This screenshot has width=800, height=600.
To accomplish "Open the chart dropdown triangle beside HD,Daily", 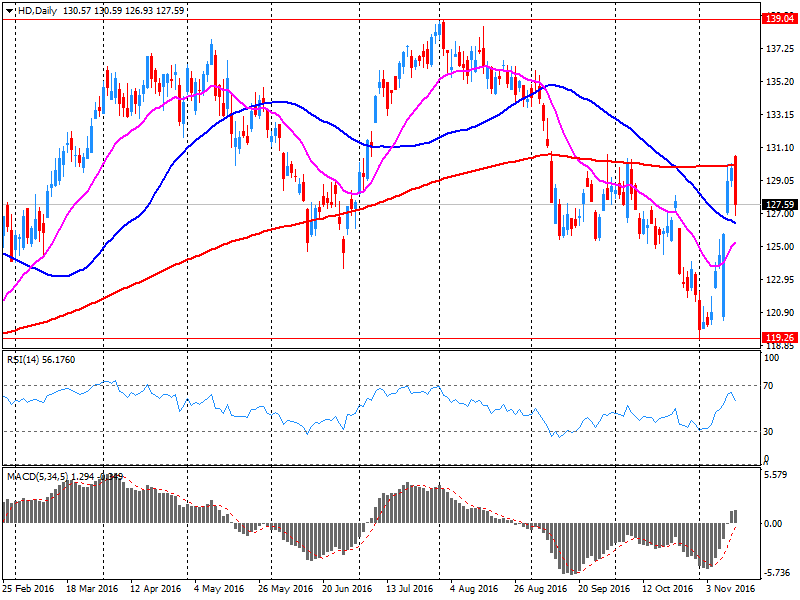I will [9, 11].
